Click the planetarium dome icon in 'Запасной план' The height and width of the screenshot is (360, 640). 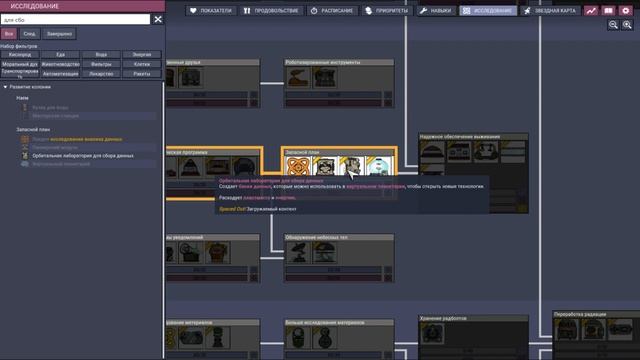point(378,167)
